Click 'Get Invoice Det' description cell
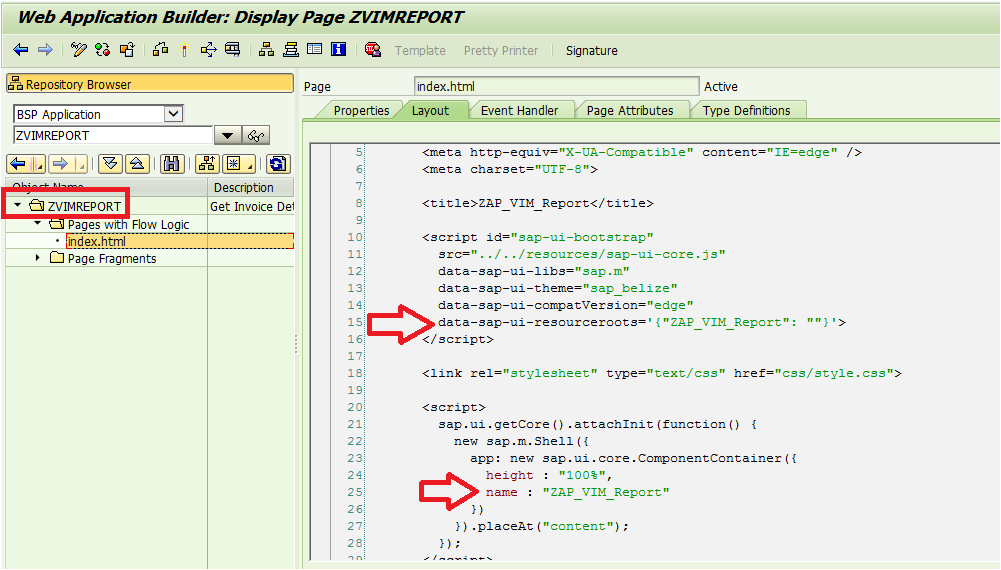 [x=252, y=206]
